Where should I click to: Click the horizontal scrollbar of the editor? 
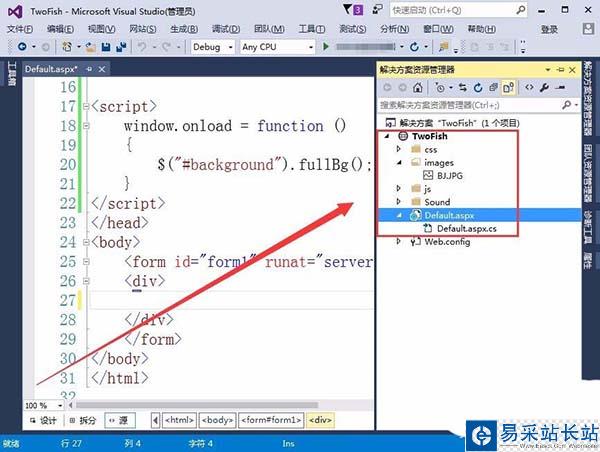197,405
